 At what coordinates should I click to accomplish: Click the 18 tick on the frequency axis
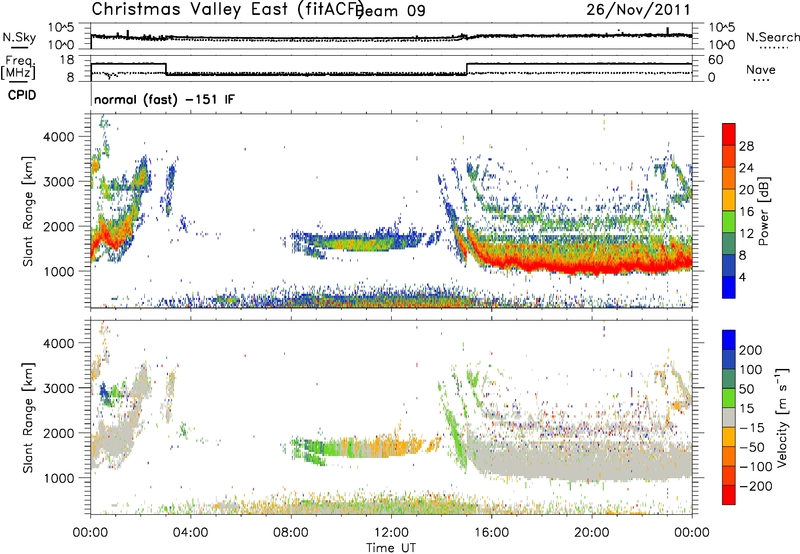coord(67,60)
